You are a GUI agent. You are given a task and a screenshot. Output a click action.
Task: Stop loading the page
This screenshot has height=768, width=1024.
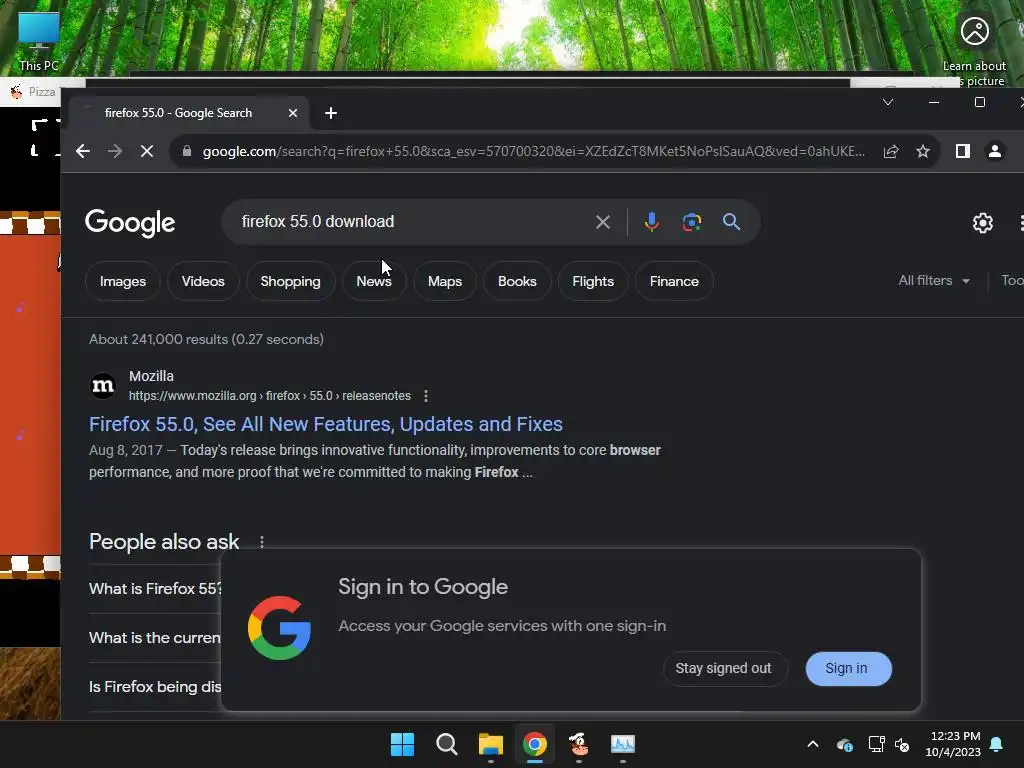pyautogui.click(x=147, y=152)
